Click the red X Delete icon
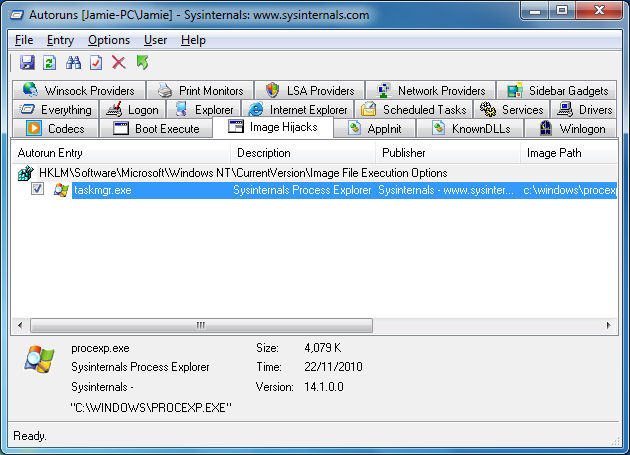 (119, 63)
